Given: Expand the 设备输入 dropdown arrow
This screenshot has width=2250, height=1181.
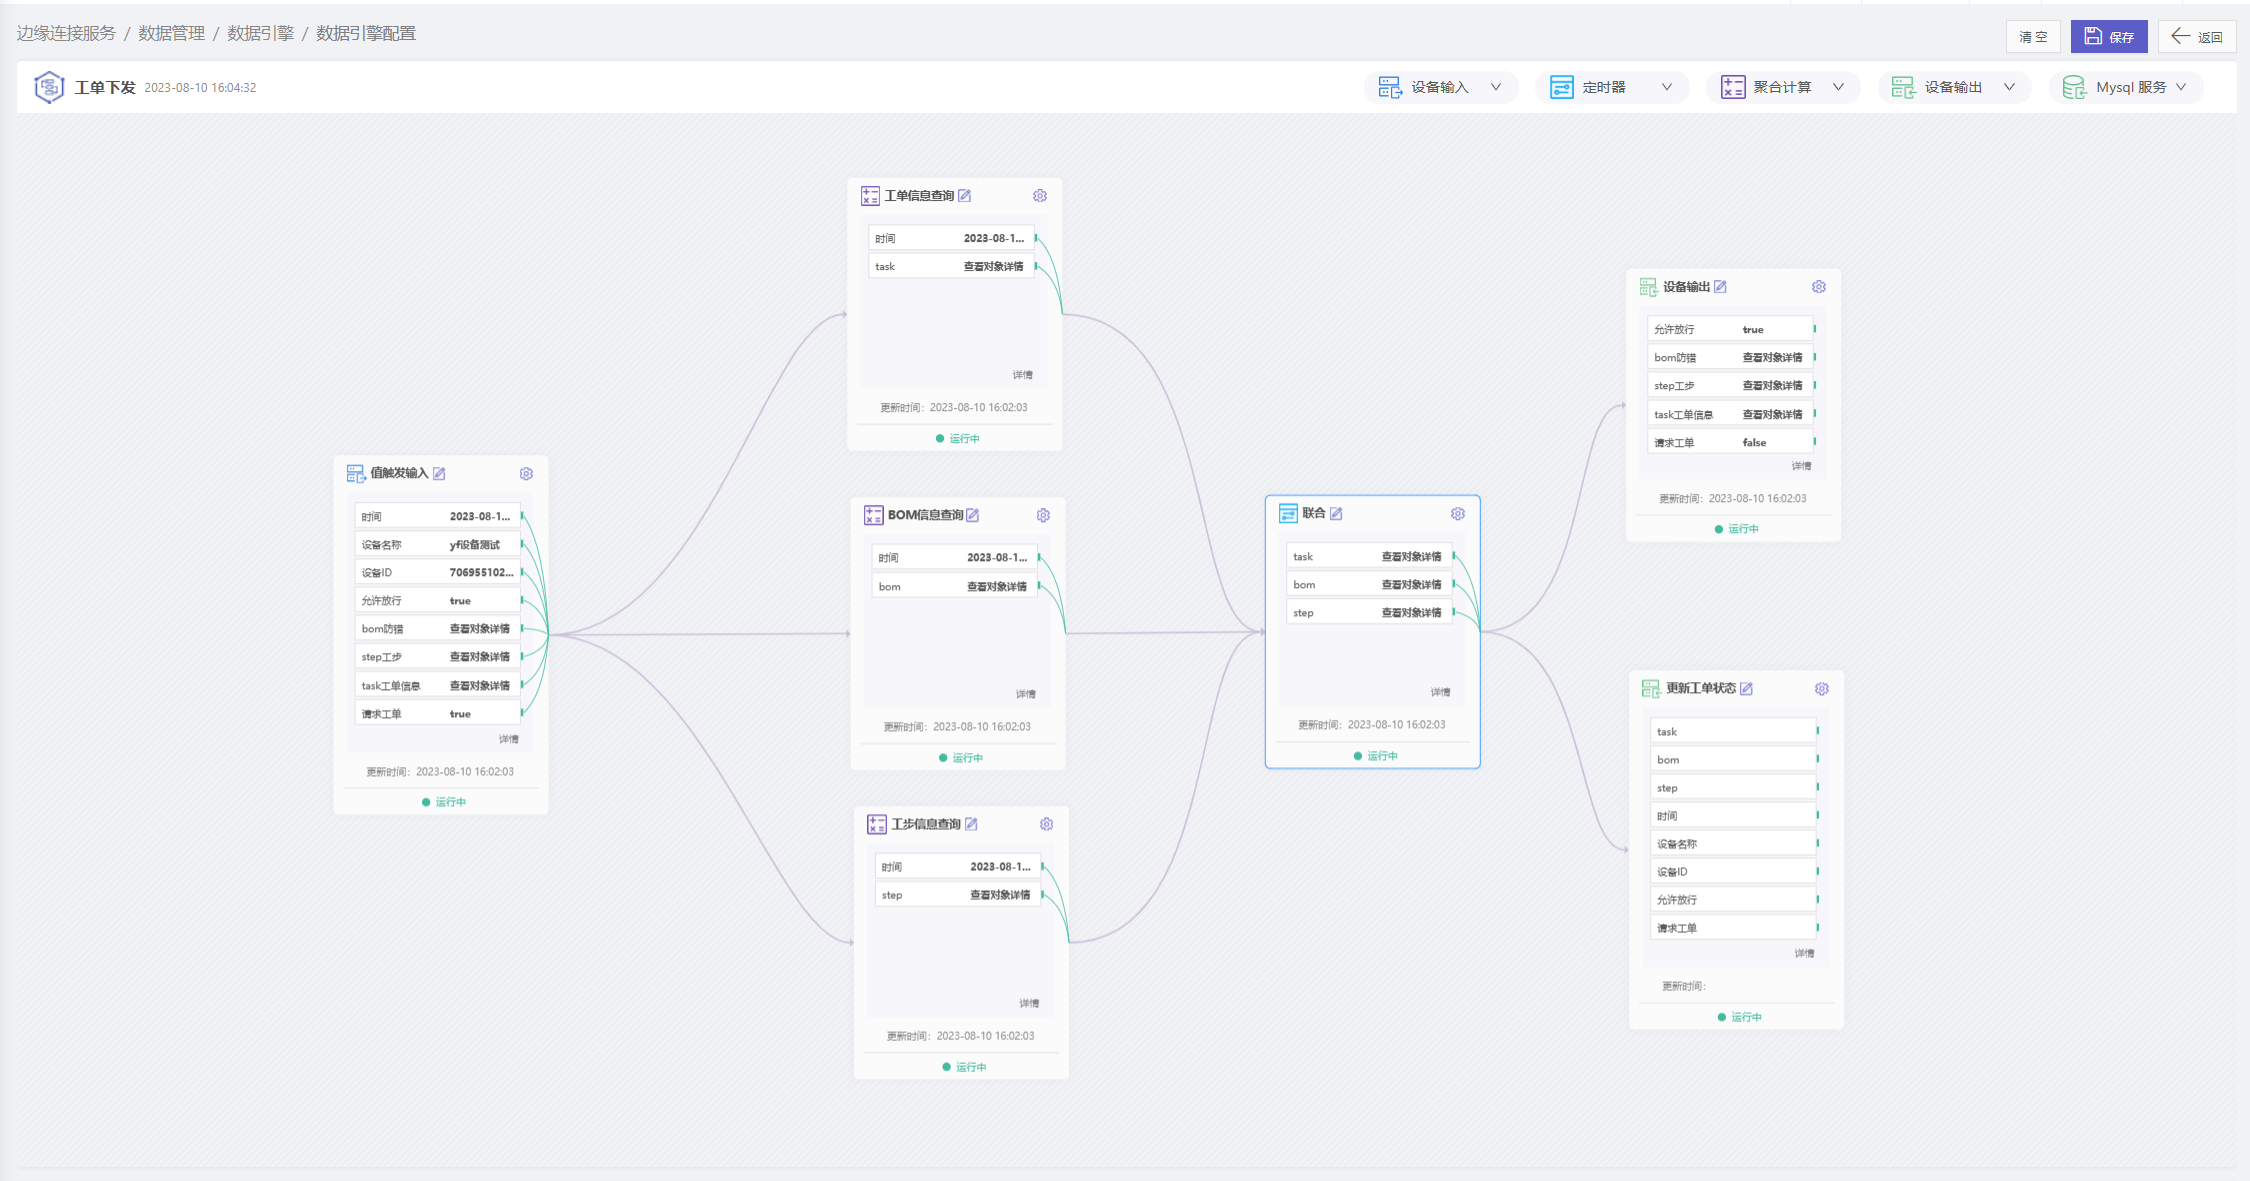Looking at the screenshot, I should click(1496, 87).
